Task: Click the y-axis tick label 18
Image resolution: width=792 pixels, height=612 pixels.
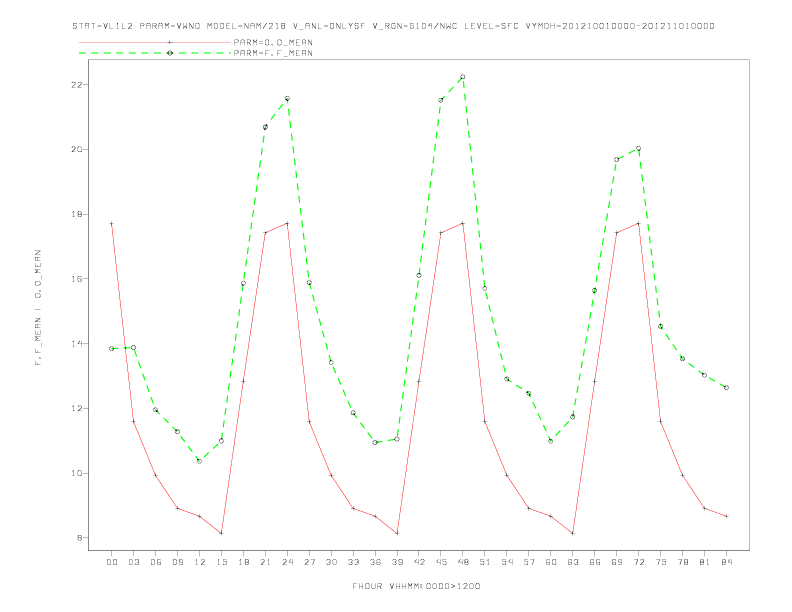Action: (x=77, y=214)
